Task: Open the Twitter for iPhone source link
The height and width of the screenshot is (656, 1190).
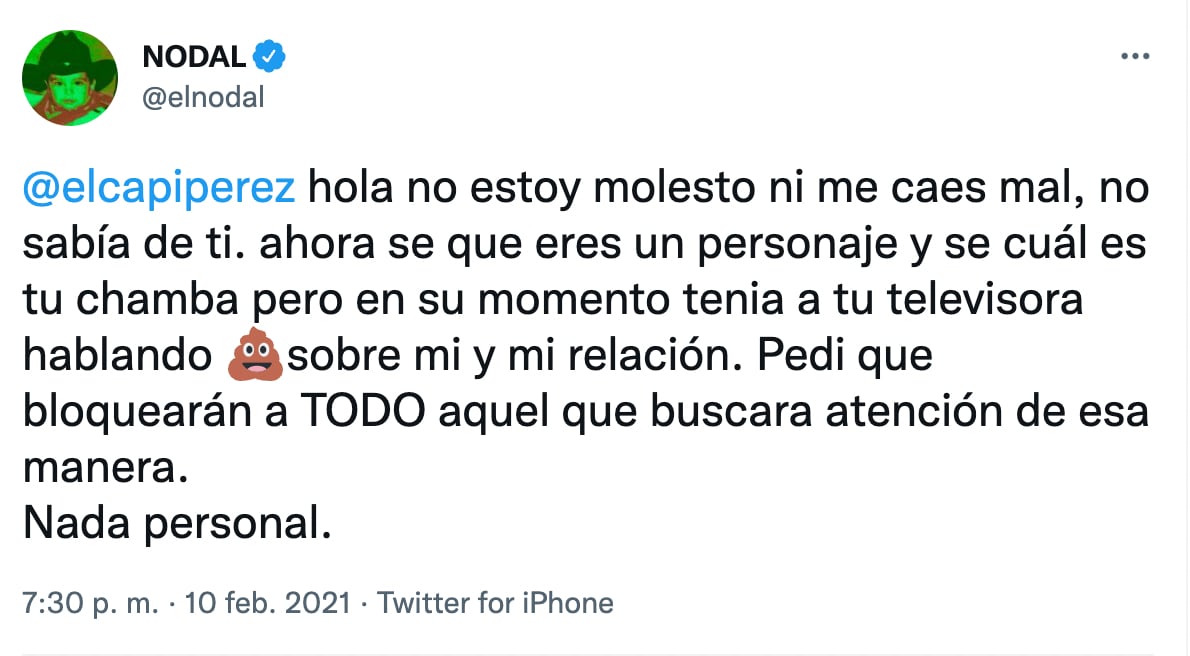Action: [x=495, y=603]
